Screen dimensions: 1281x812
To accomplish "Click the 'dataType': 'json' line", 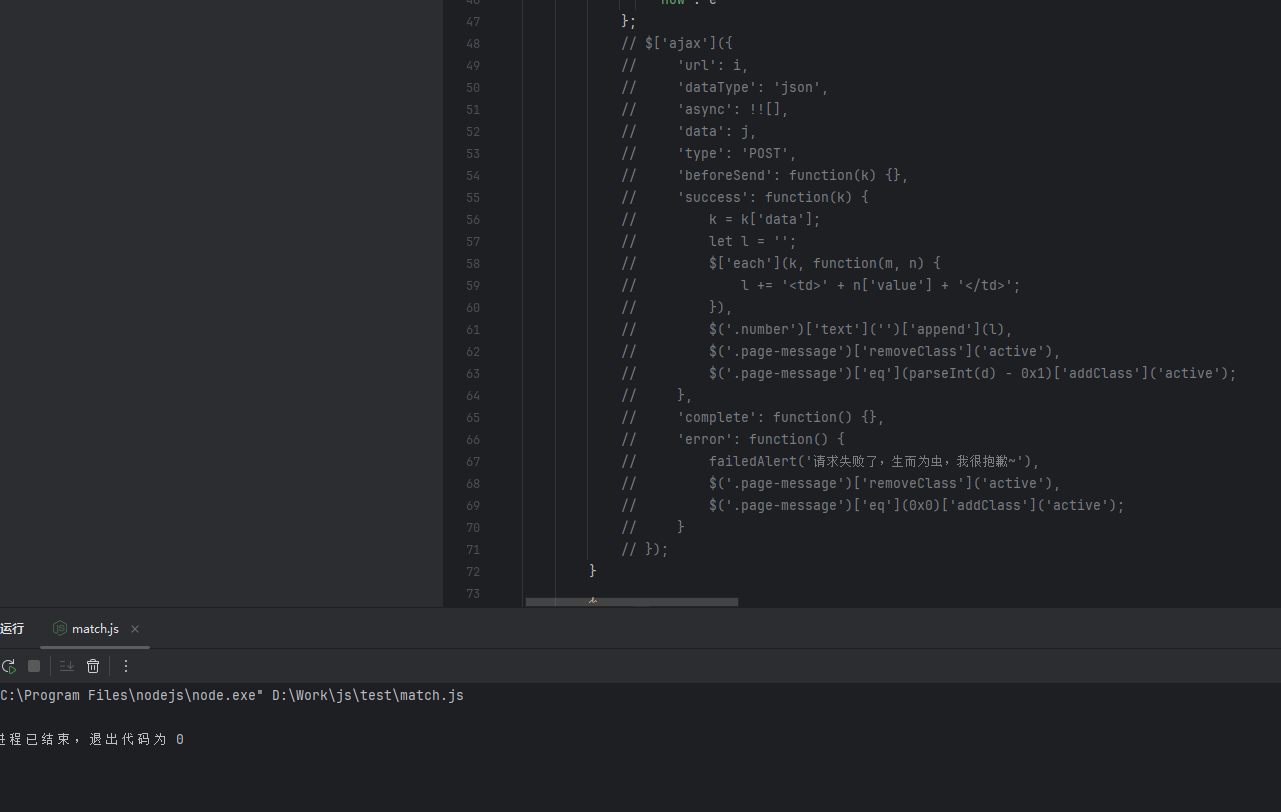I will 725,88.
